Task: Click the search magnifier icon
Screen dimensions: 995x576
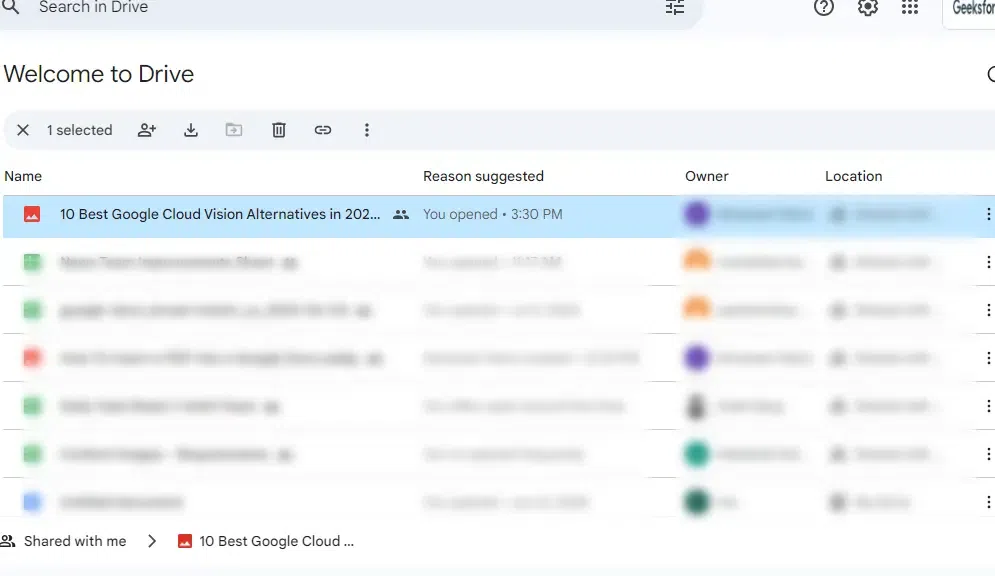Action: coord(11,7)
